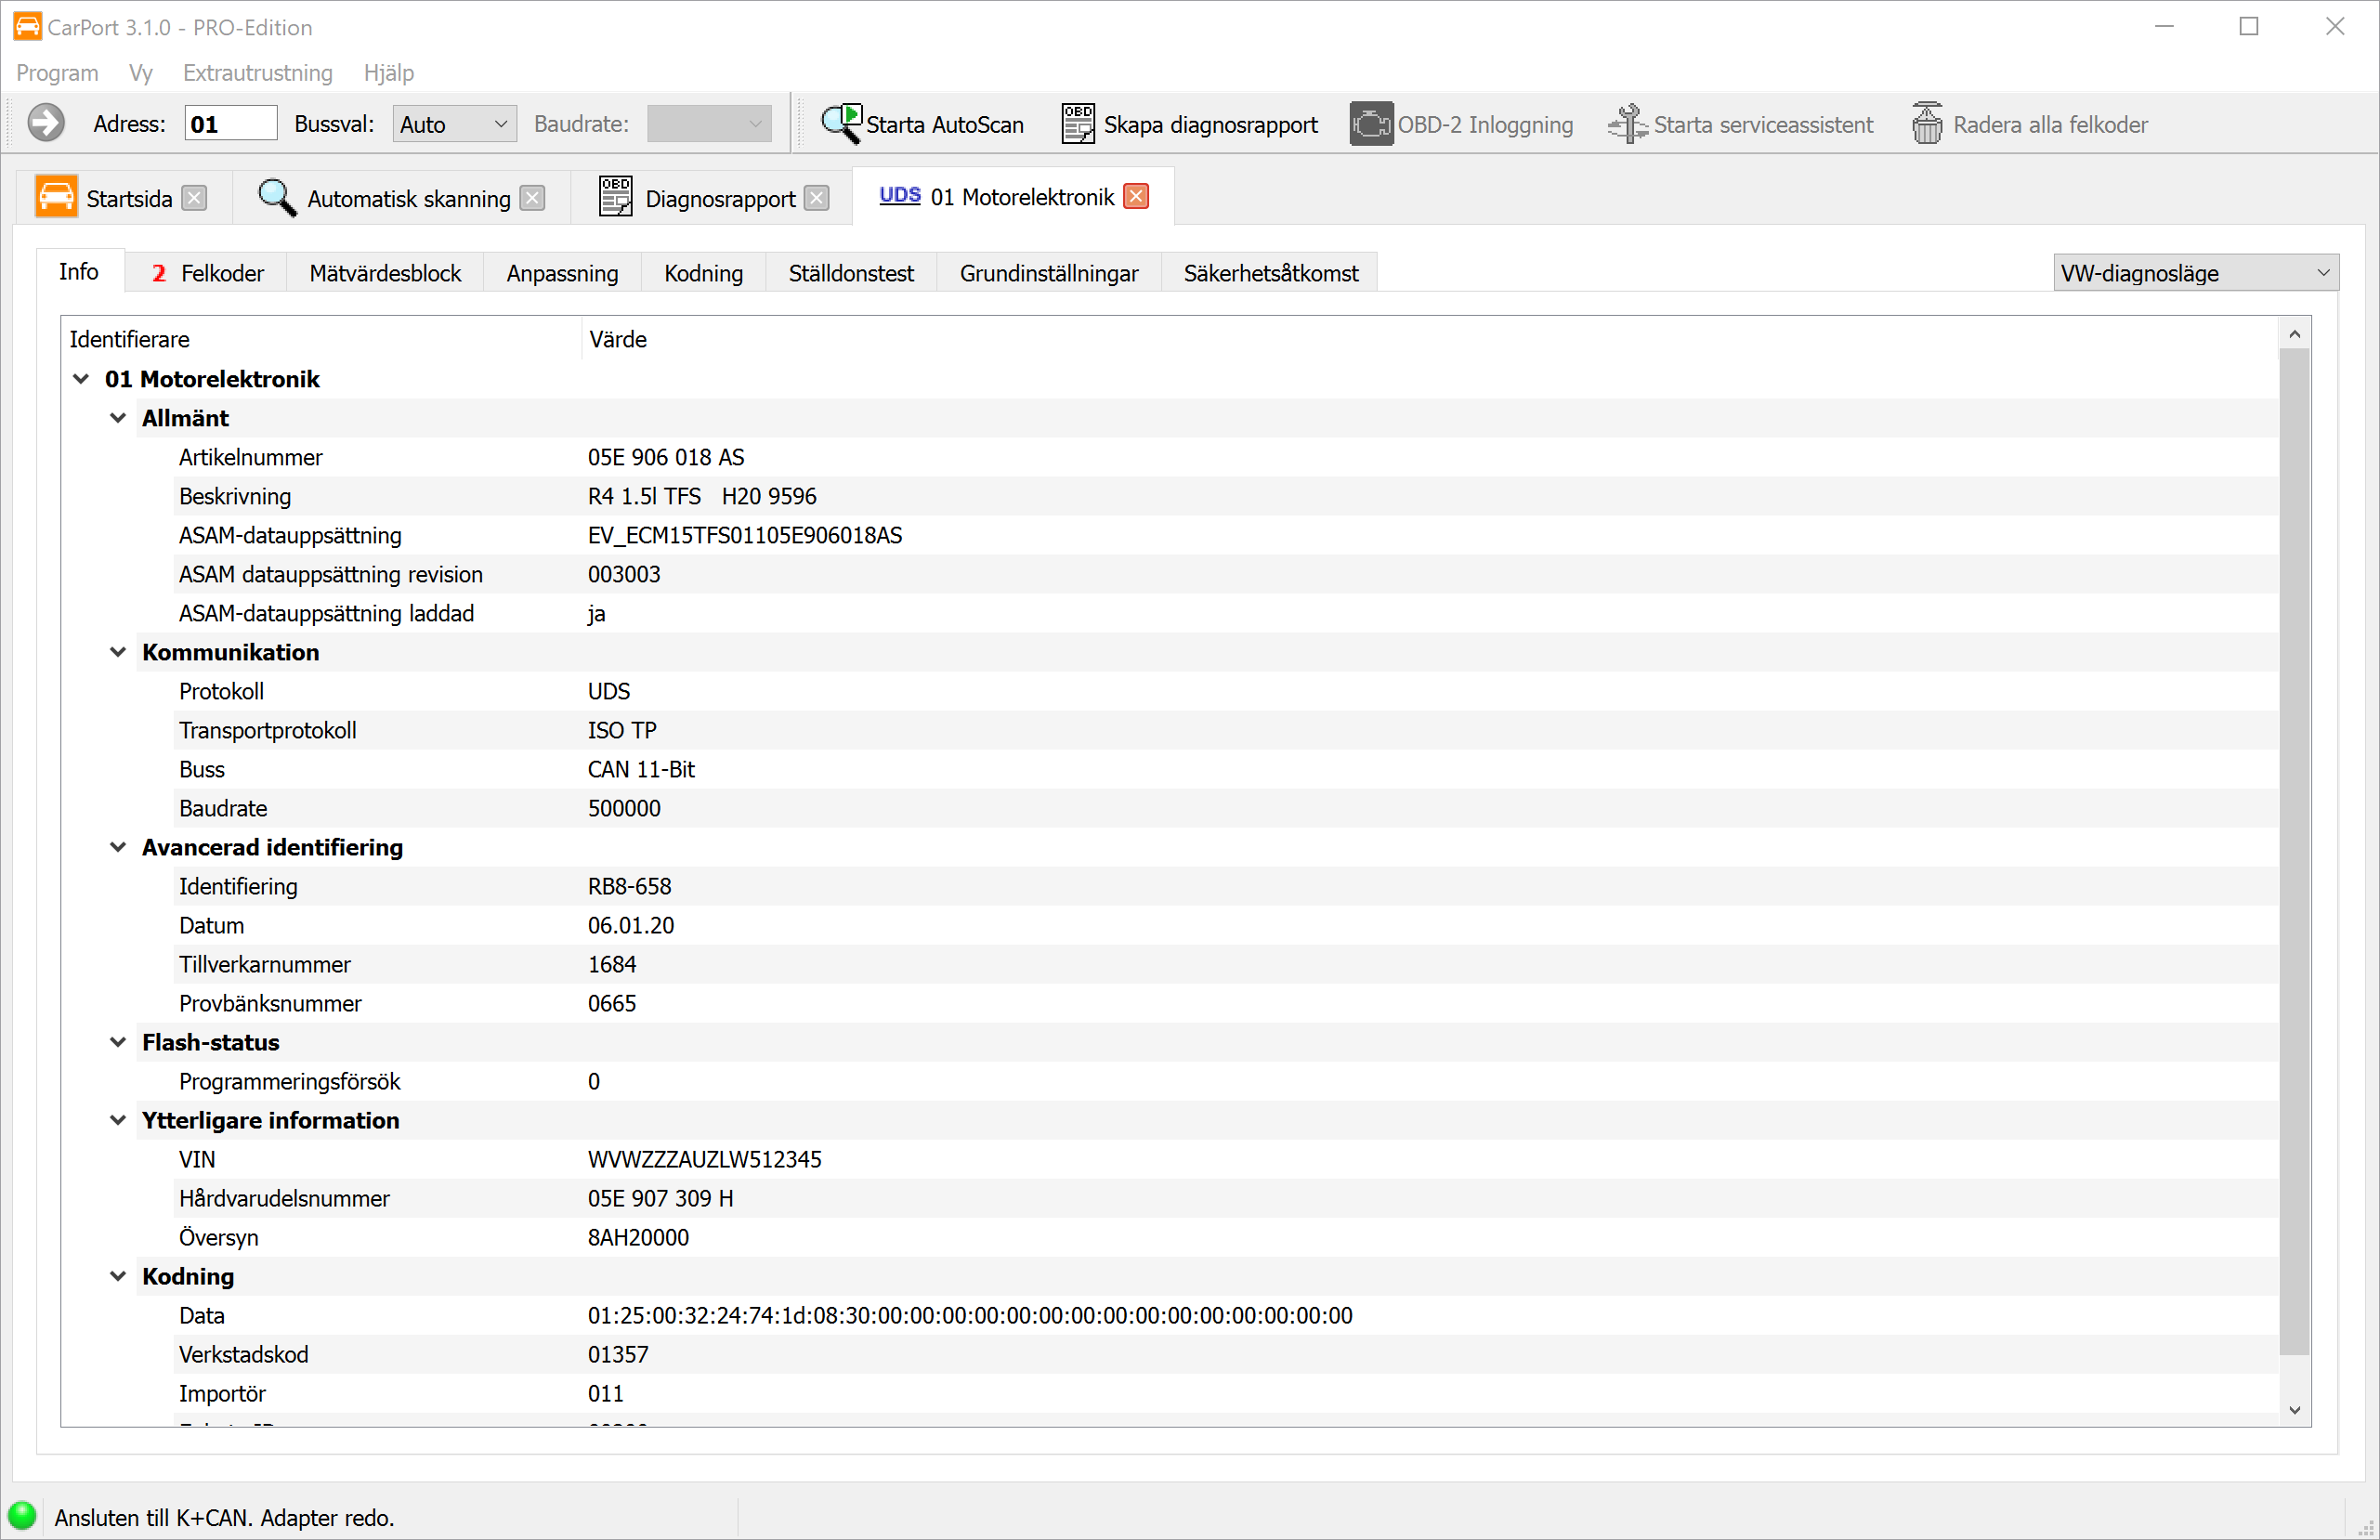Close the Diagnosrapport tab

coord(817,198)
